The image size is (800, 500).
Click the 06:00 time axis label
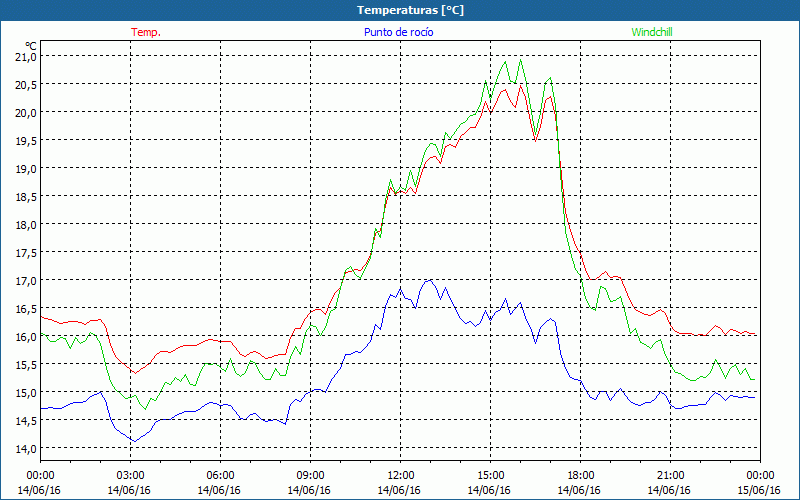(221, 475)
